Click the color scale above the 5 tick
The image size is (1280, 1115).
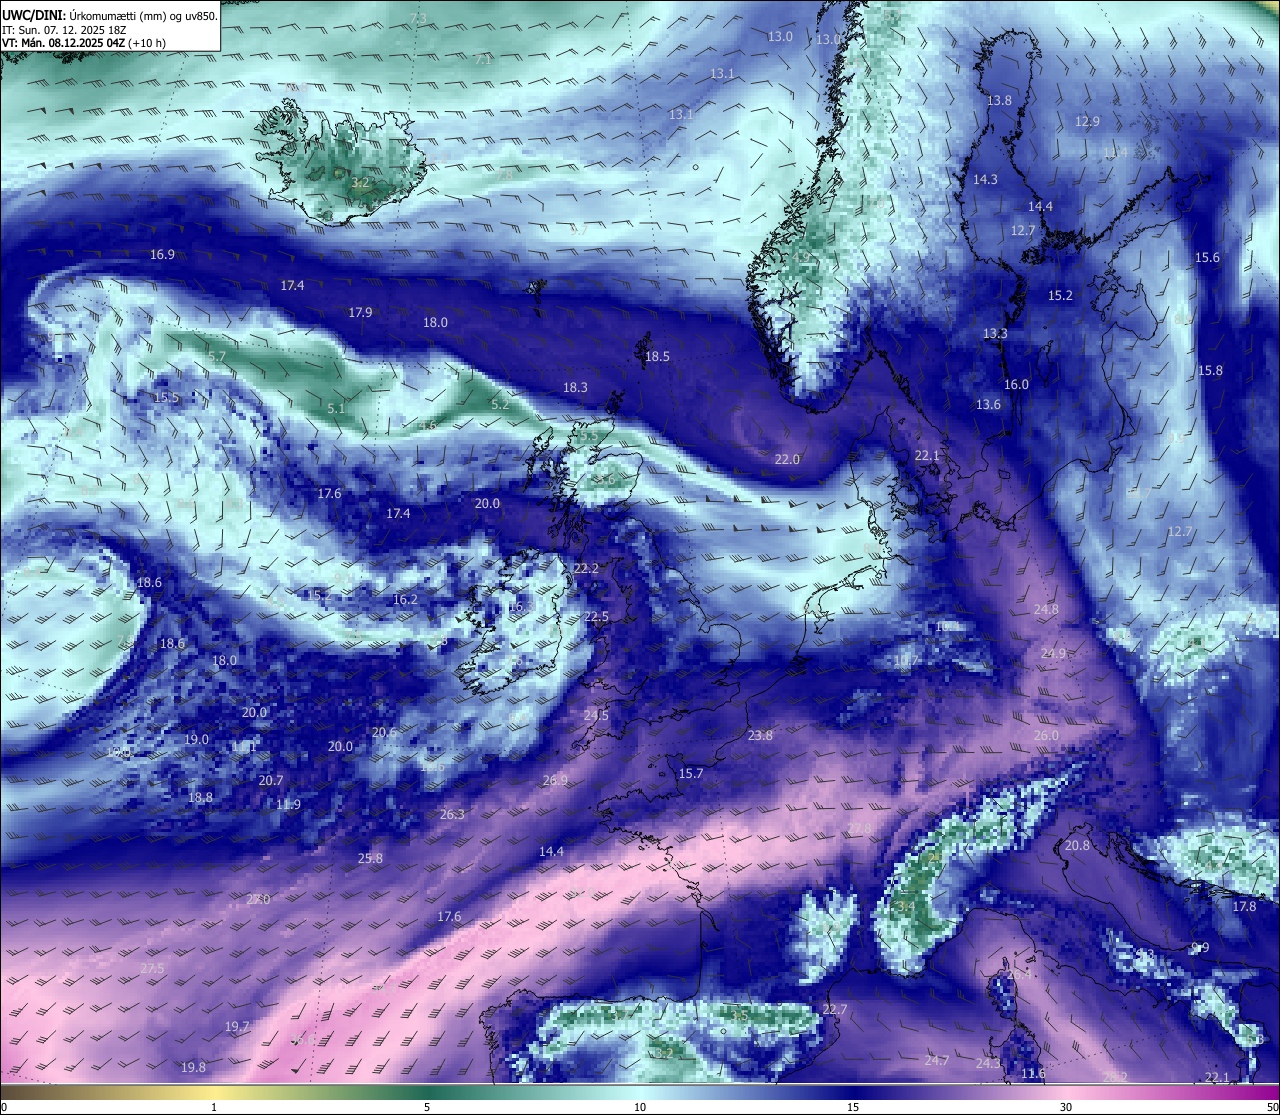pyautogui.click(x=427, y=1091)
